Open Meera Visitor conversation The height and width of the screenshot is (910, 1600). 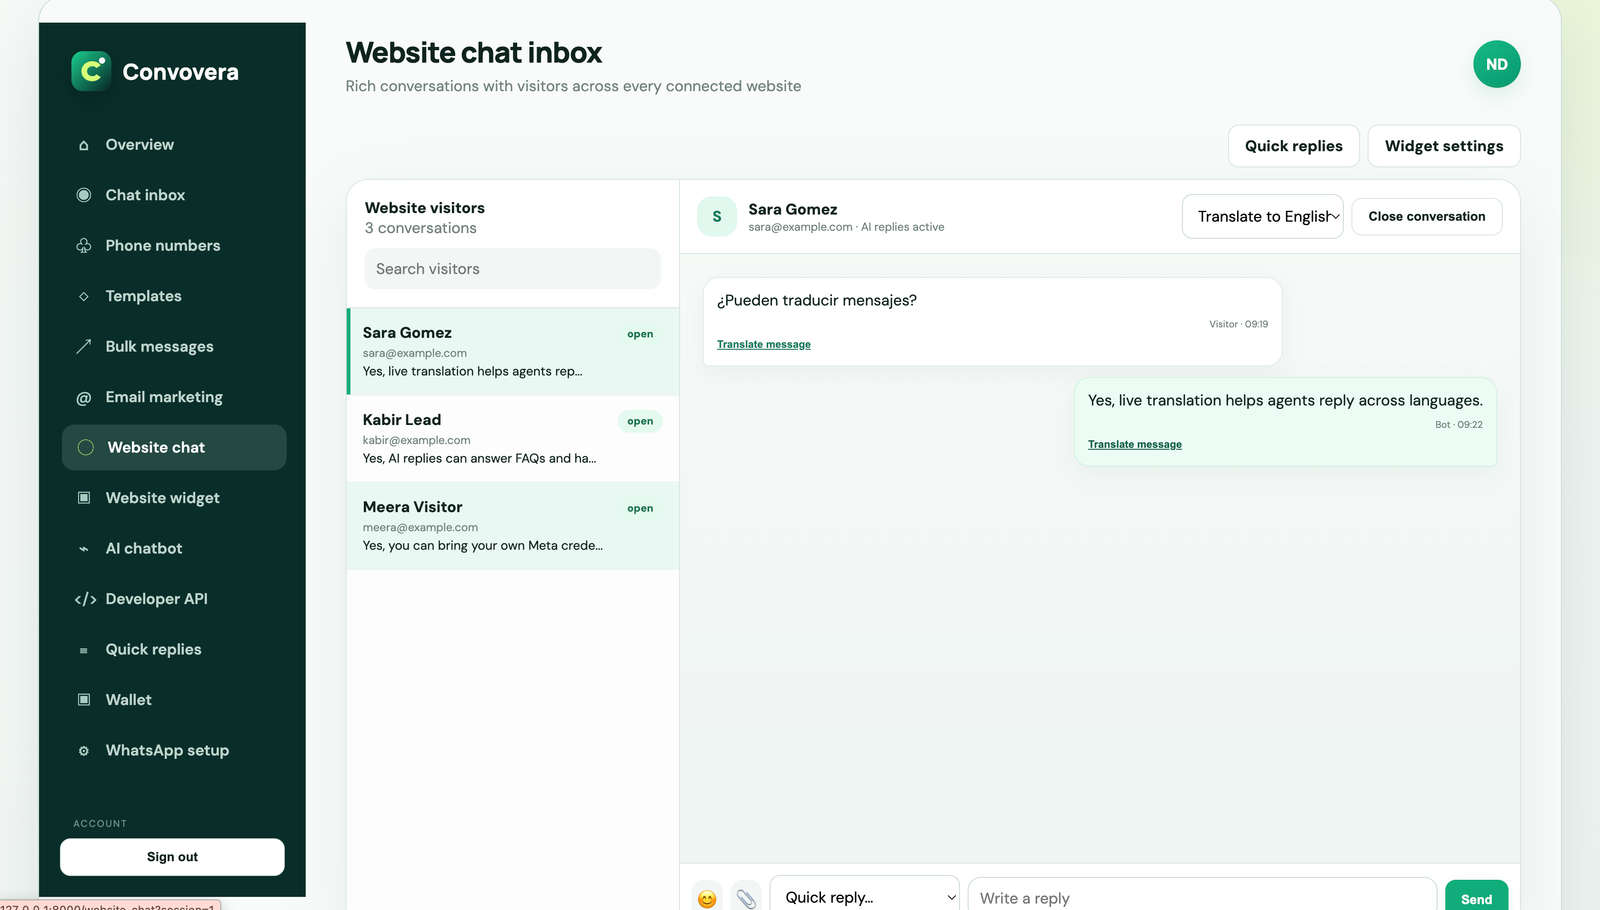pyautogui.click(x=512, y=526)
